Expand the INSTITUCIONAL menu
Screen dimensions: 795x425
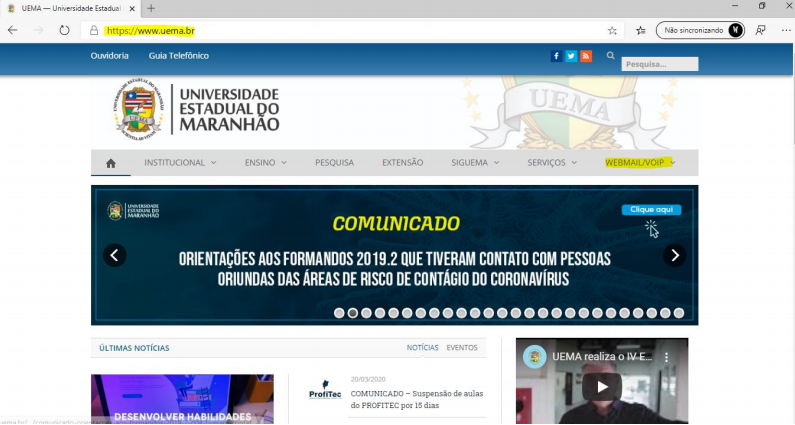pos(180,163)
